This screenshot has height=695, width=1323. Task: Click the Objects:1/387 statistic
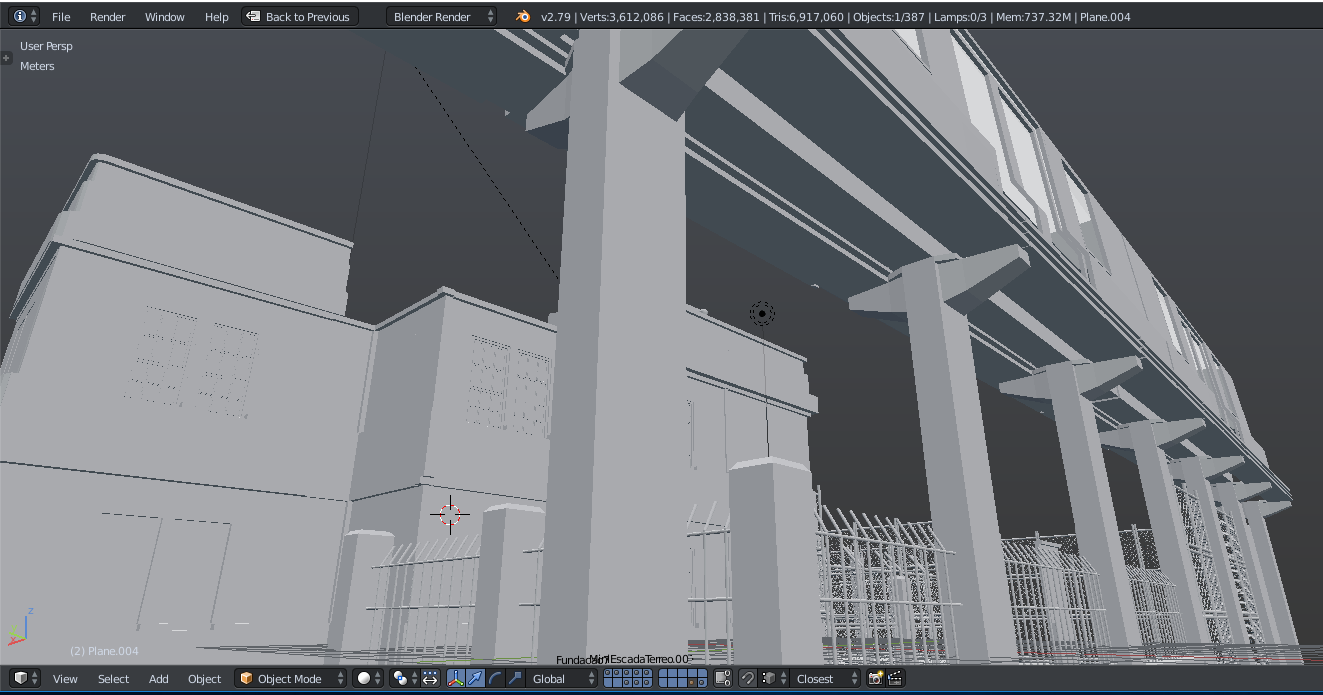point(888,17)
